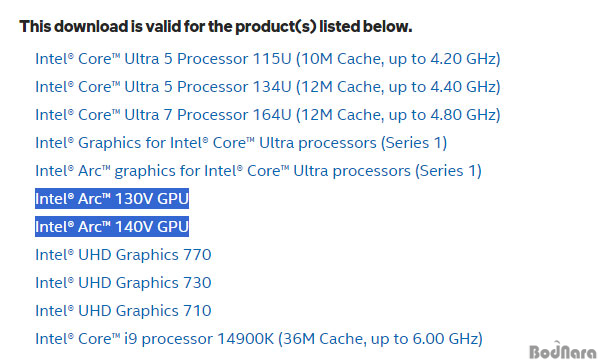Open Core Ultra 5 Processor 134U link

[267, 87]
